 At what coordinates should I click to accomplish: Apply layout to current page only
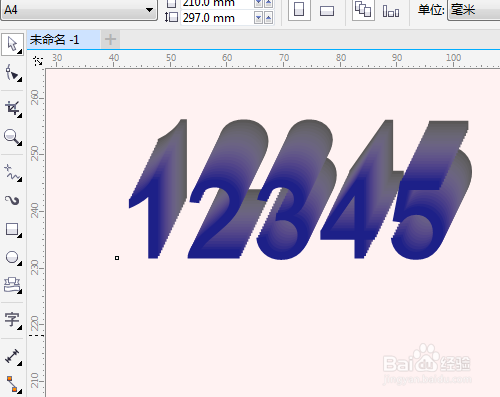point(391,11)
